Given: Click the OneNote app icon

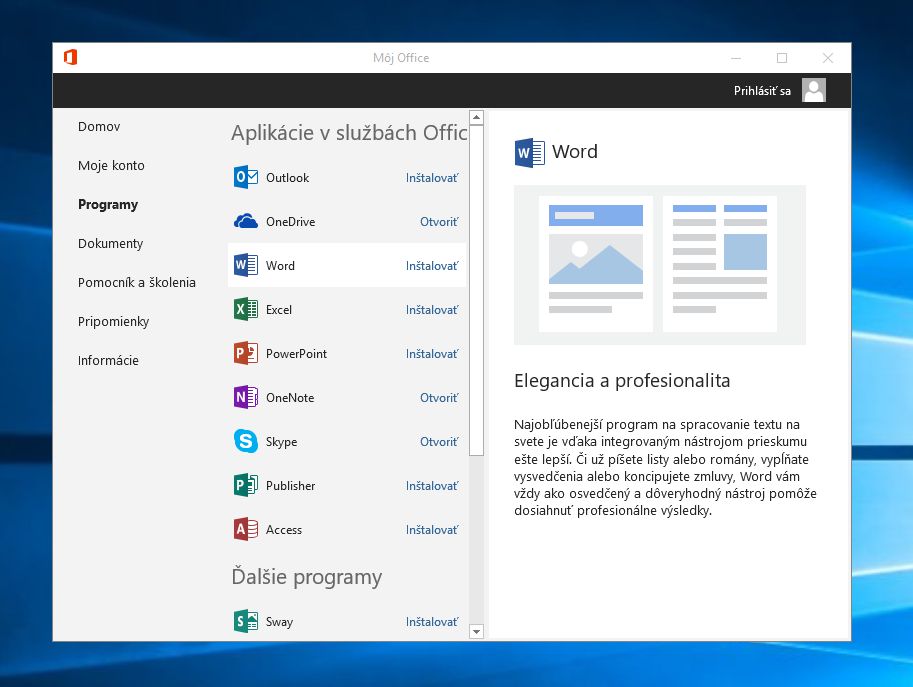Looking at the screenshot, I should 246,398.
